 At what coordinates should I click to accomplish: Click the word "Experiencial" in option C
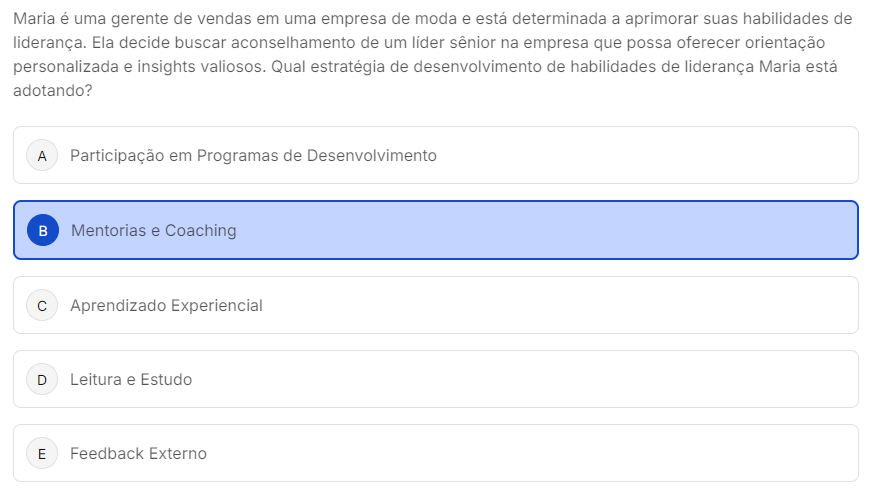tap(216, 306)
